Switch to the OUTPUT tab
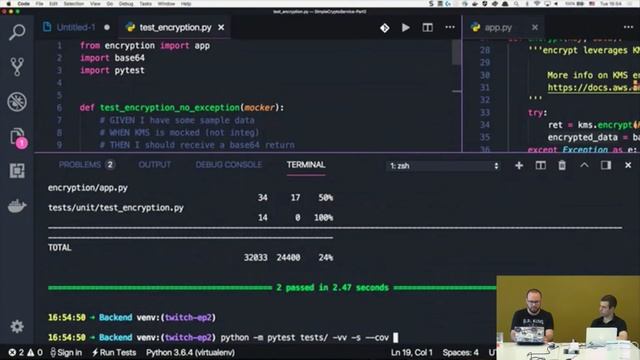640x360 pixels. point(154,164)
